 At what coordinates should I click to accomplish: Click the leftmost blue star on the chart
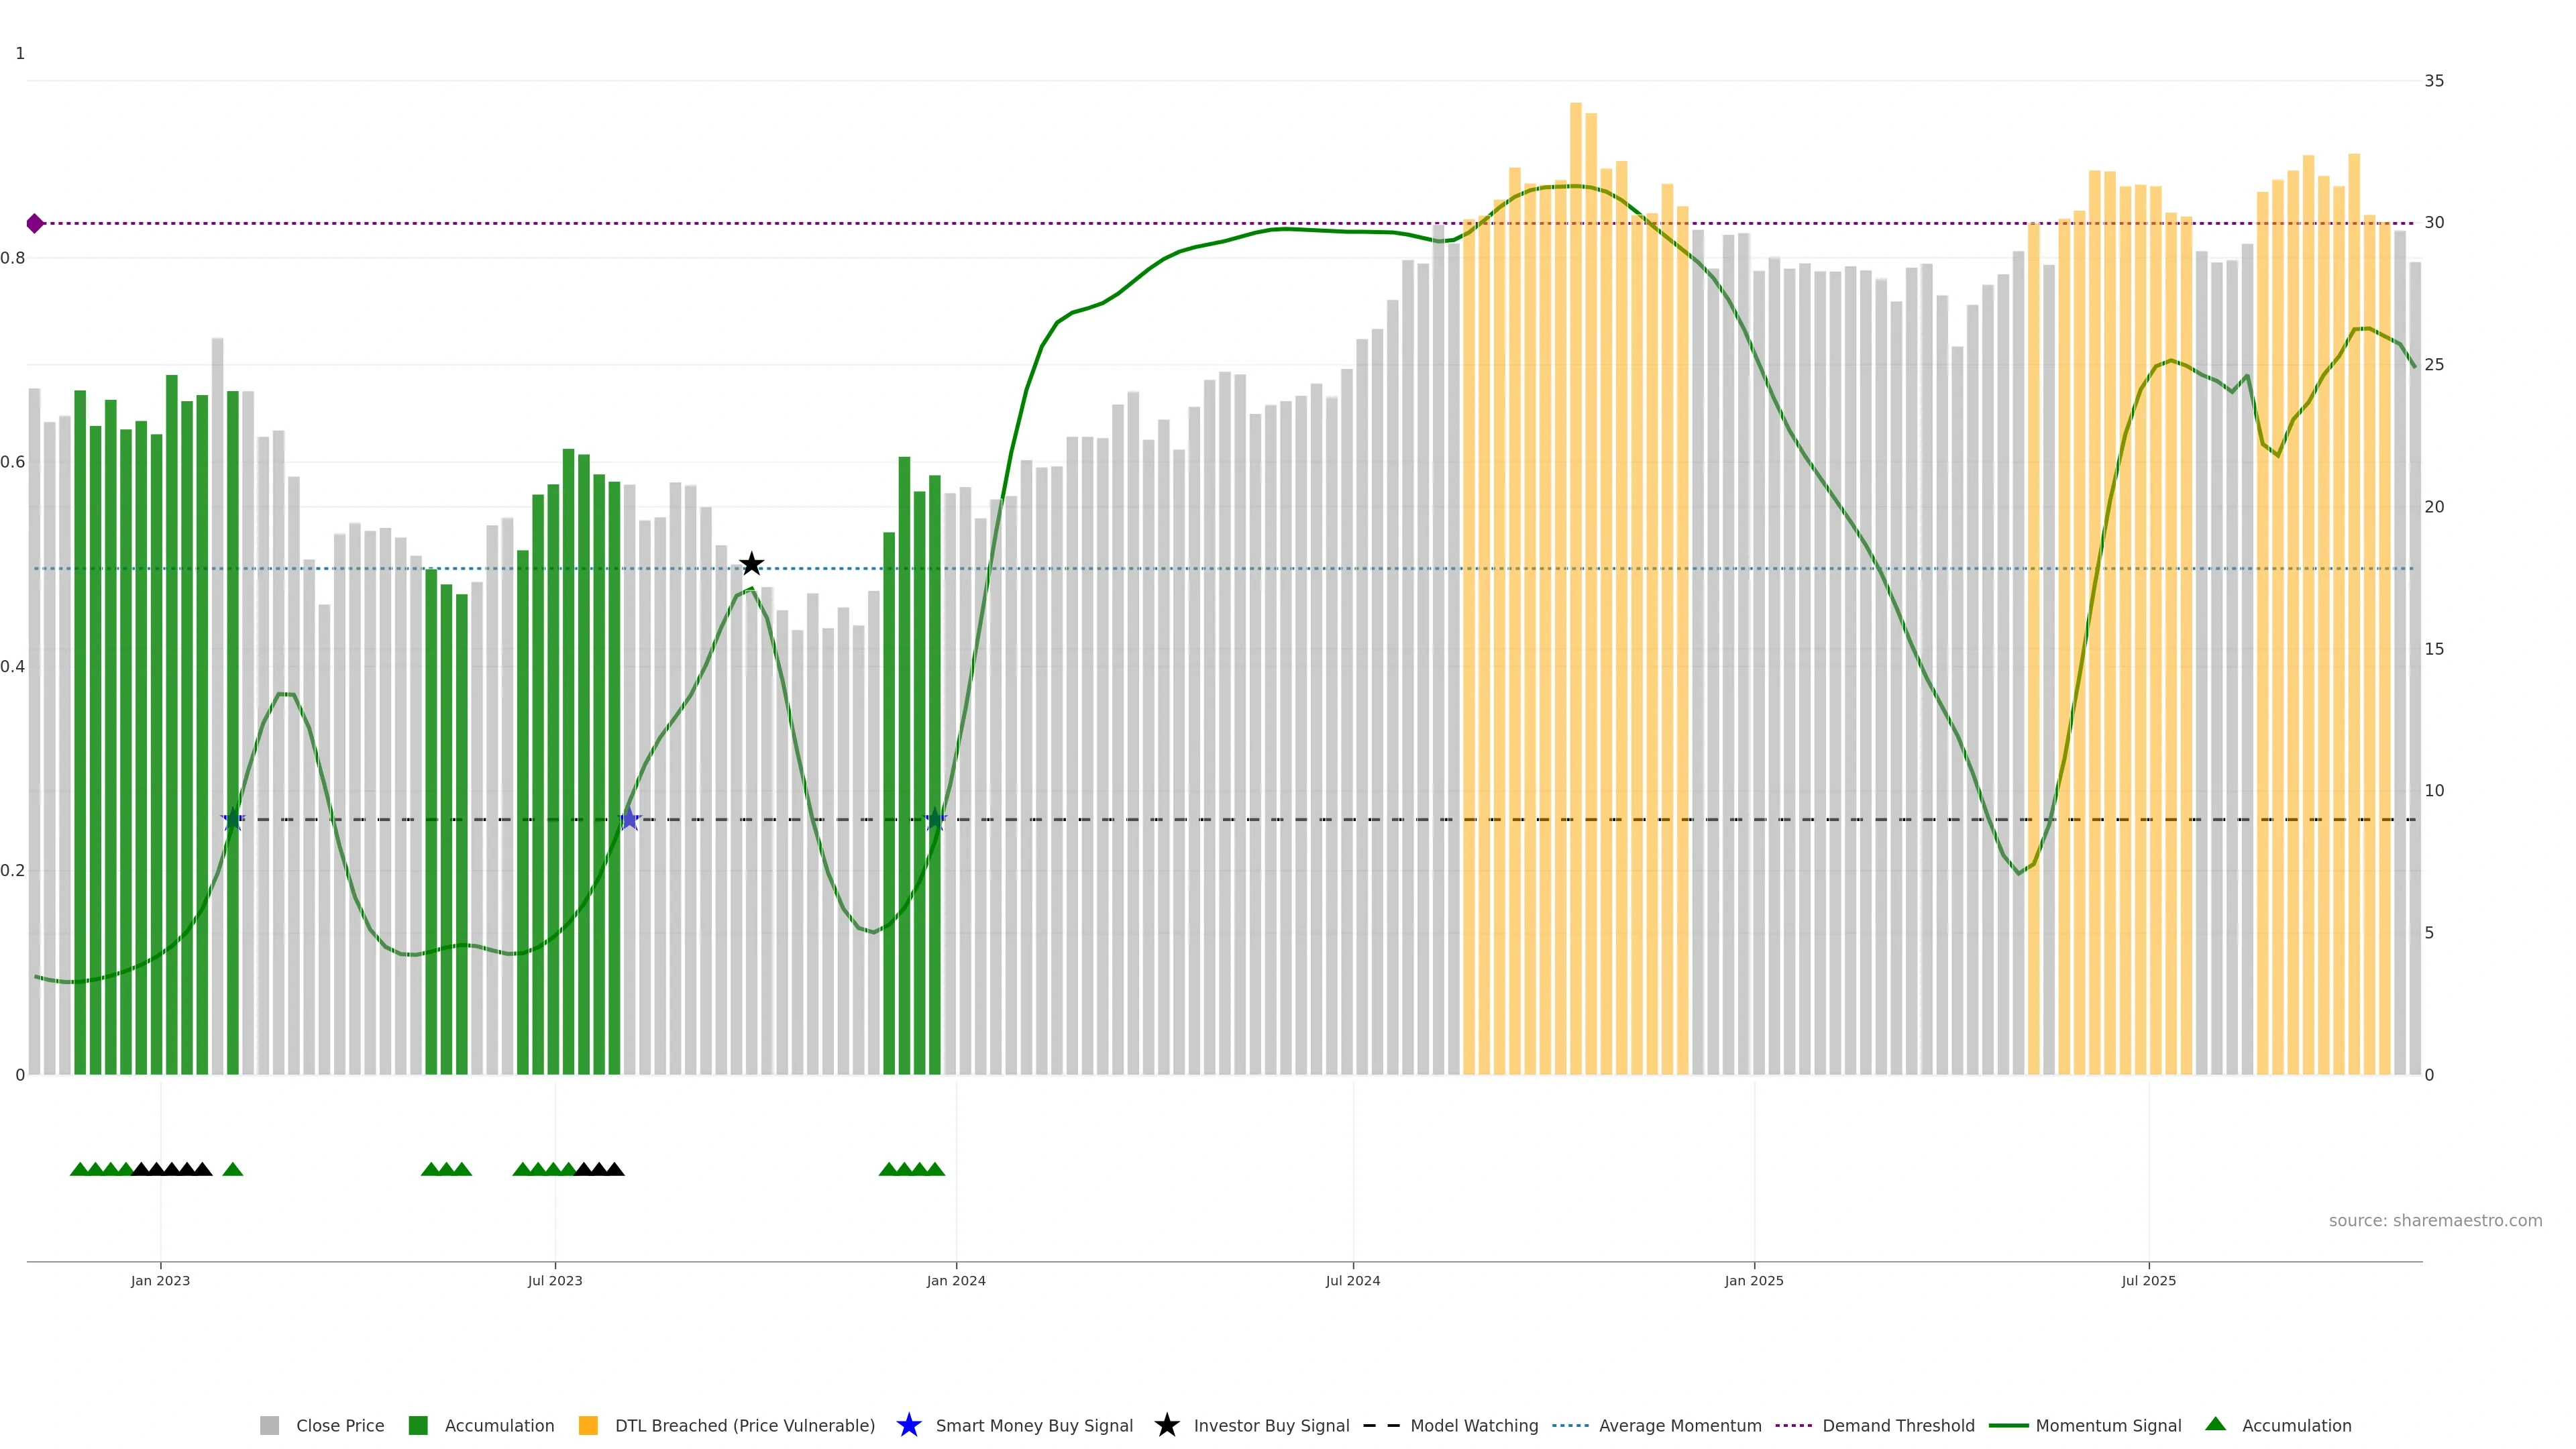pos(233,819)
